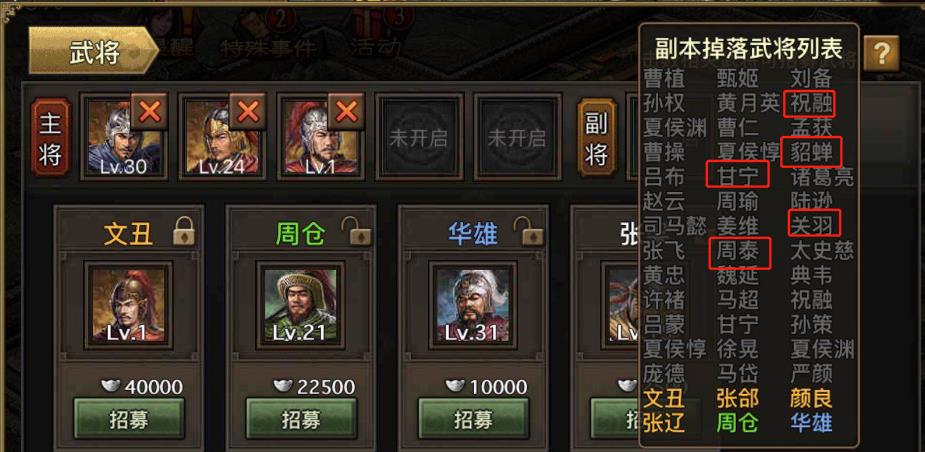Select the 华雄 Lv.31 portrait
925x452 pixels.
[473, 305]
